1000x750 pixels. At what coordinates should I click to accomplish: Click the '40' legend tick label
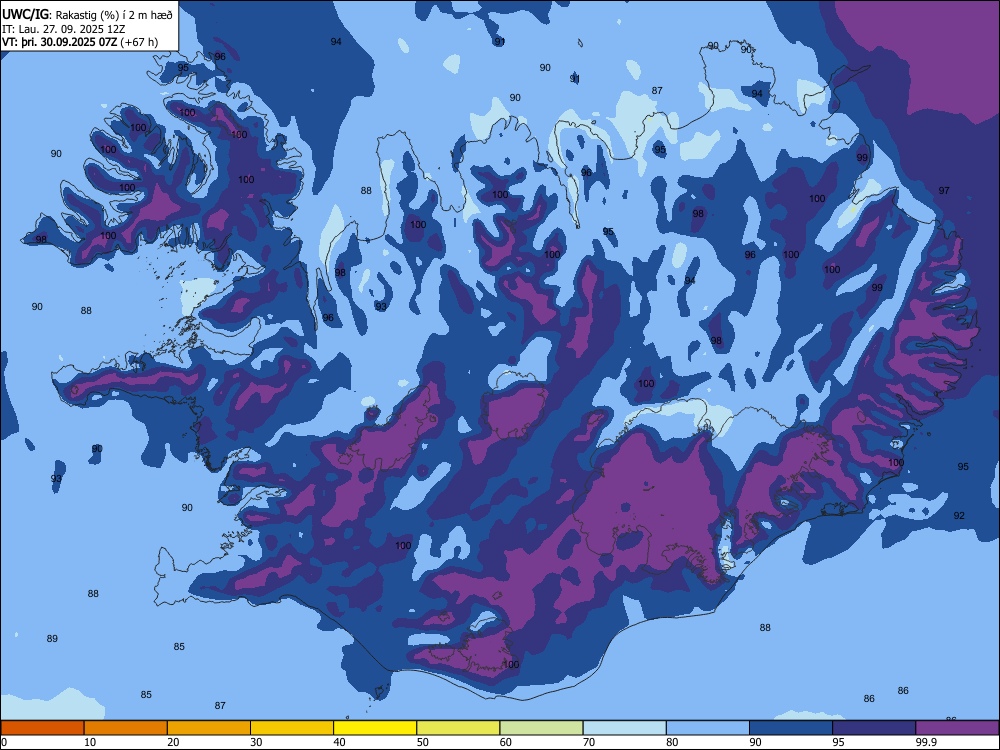click(x=339, y=742)
